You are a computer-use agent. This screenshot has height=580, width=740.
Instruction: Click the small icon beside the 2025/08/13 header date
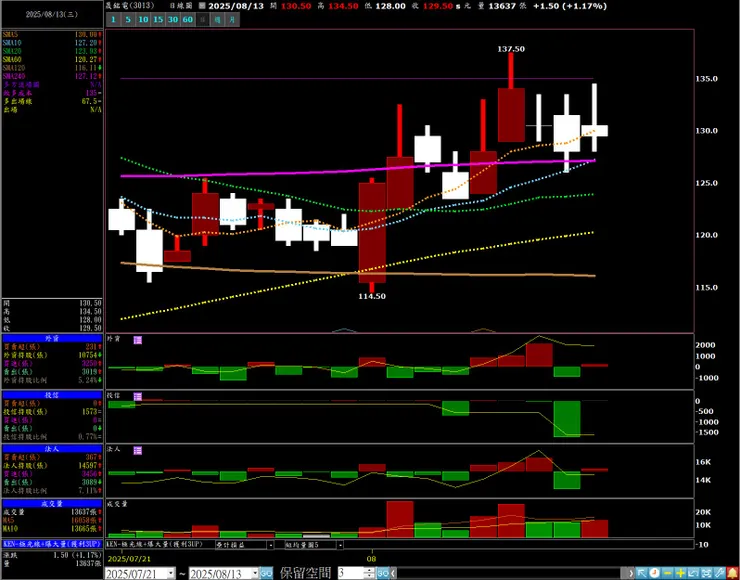pos(202,6)
